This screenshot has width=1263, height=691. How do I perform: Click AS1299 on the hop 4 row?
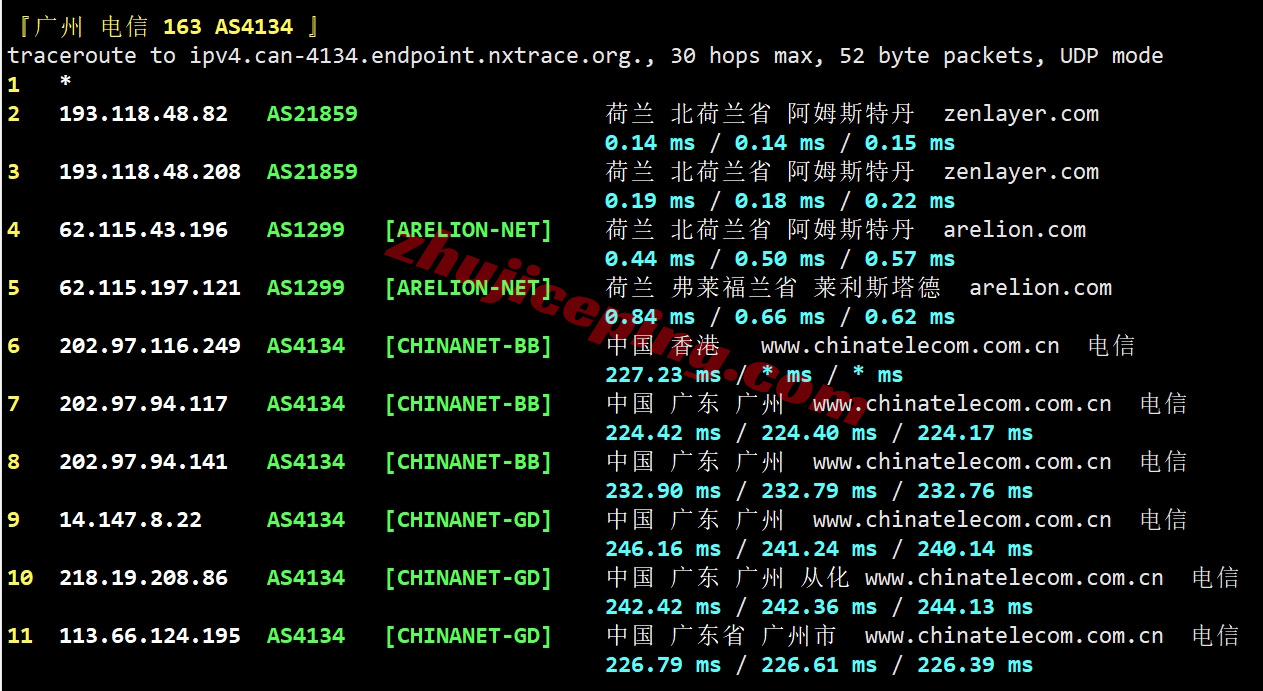[x=305, y=230]
